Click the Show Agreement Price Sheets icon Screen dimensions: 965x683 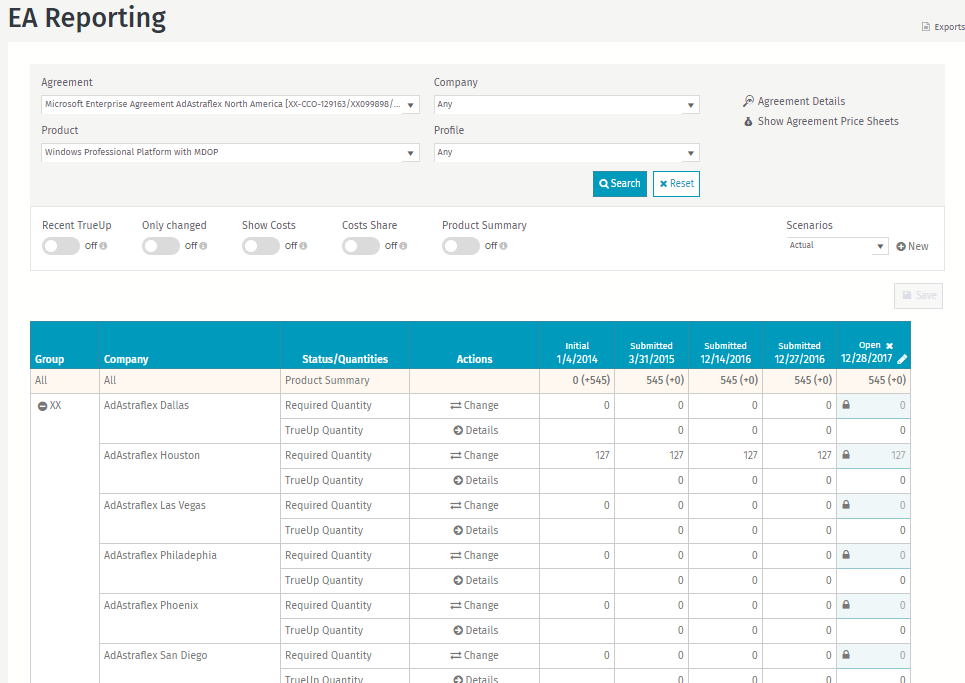click(x=748, y=121)
